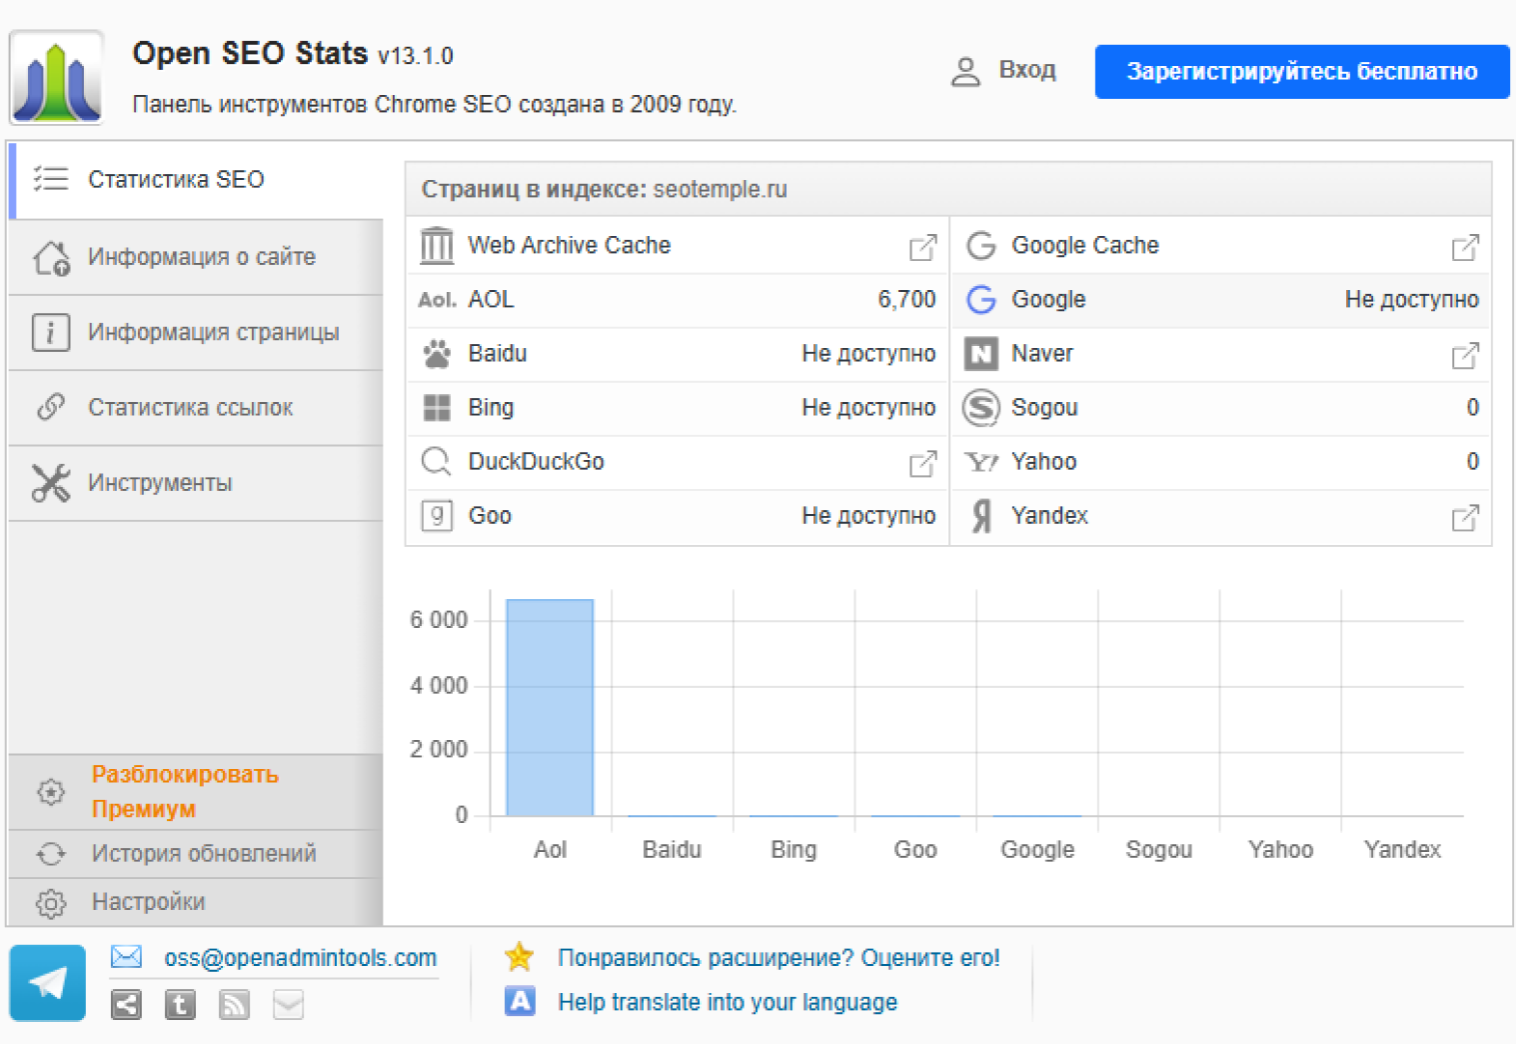Image resolution: width=1516 pixels, height=1044 pixels.
Task: Click the AOL 6,700 value
Action: tap(906, 299)
